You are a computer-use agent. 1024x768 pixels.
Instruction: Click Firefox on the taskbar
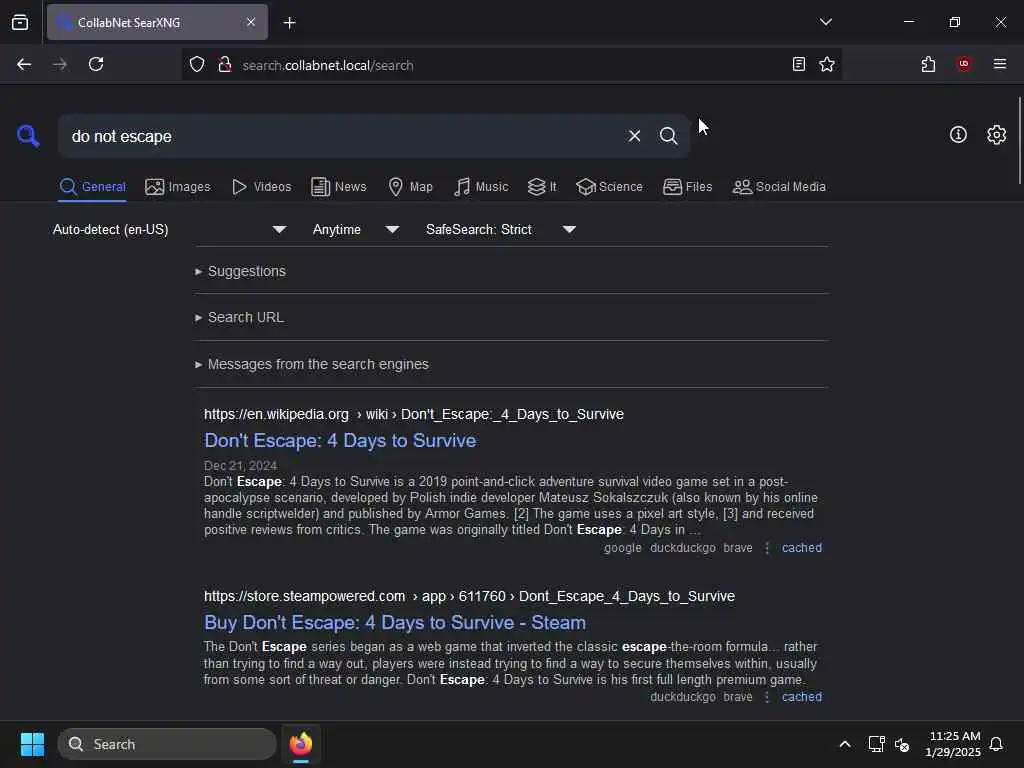pos(301,744)
